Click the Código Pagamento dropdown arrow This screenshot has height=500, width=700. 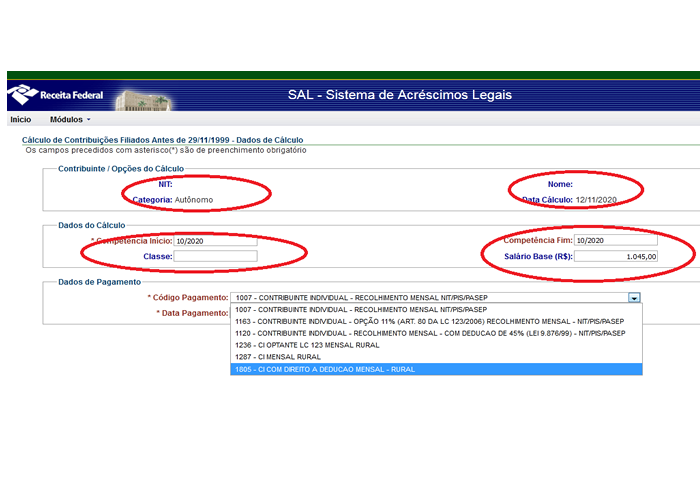(x=634, y=298)
